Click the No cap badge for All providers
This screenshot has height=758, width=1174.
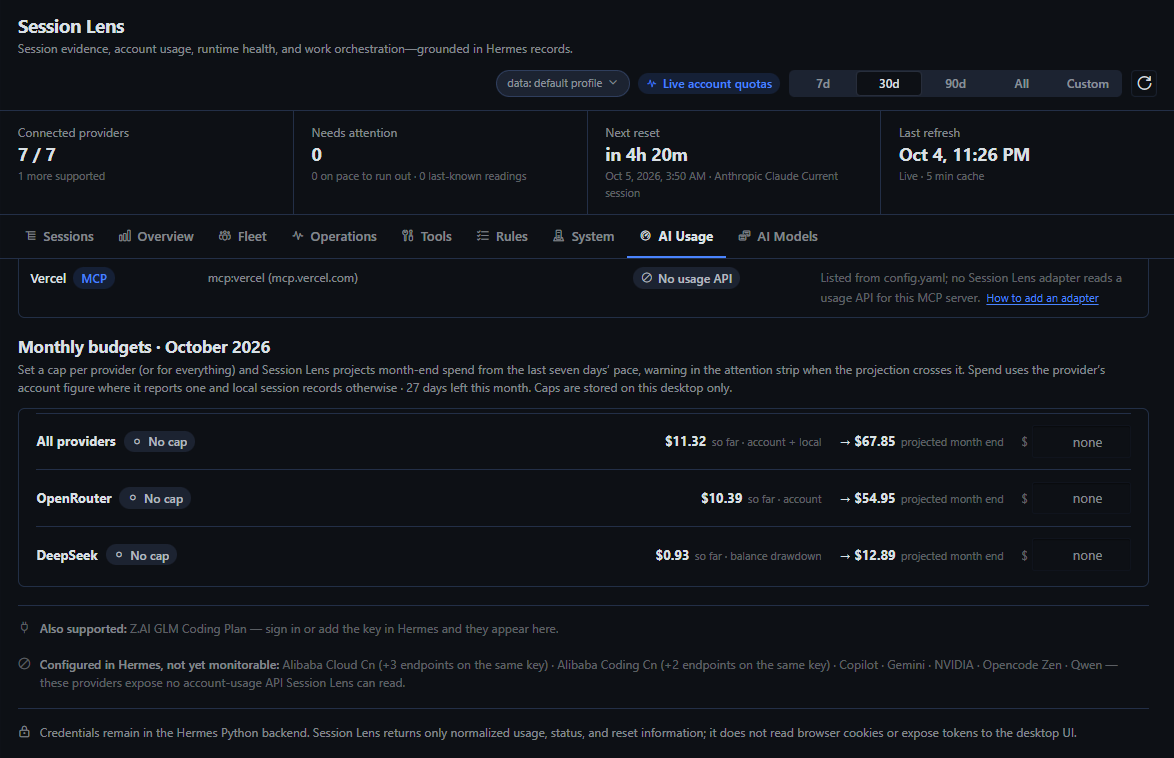coord(159,442)
